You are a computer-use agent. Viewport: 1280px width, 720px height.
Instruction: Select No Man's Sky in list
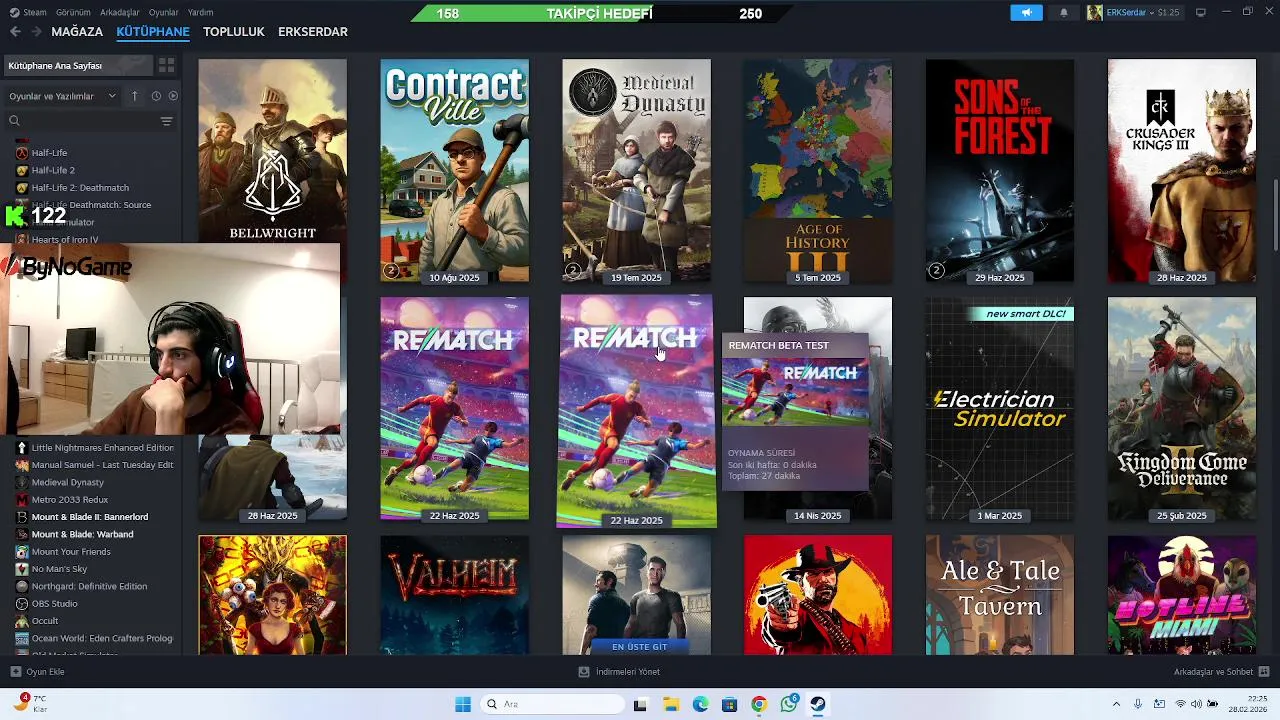[x=59, y=569]
